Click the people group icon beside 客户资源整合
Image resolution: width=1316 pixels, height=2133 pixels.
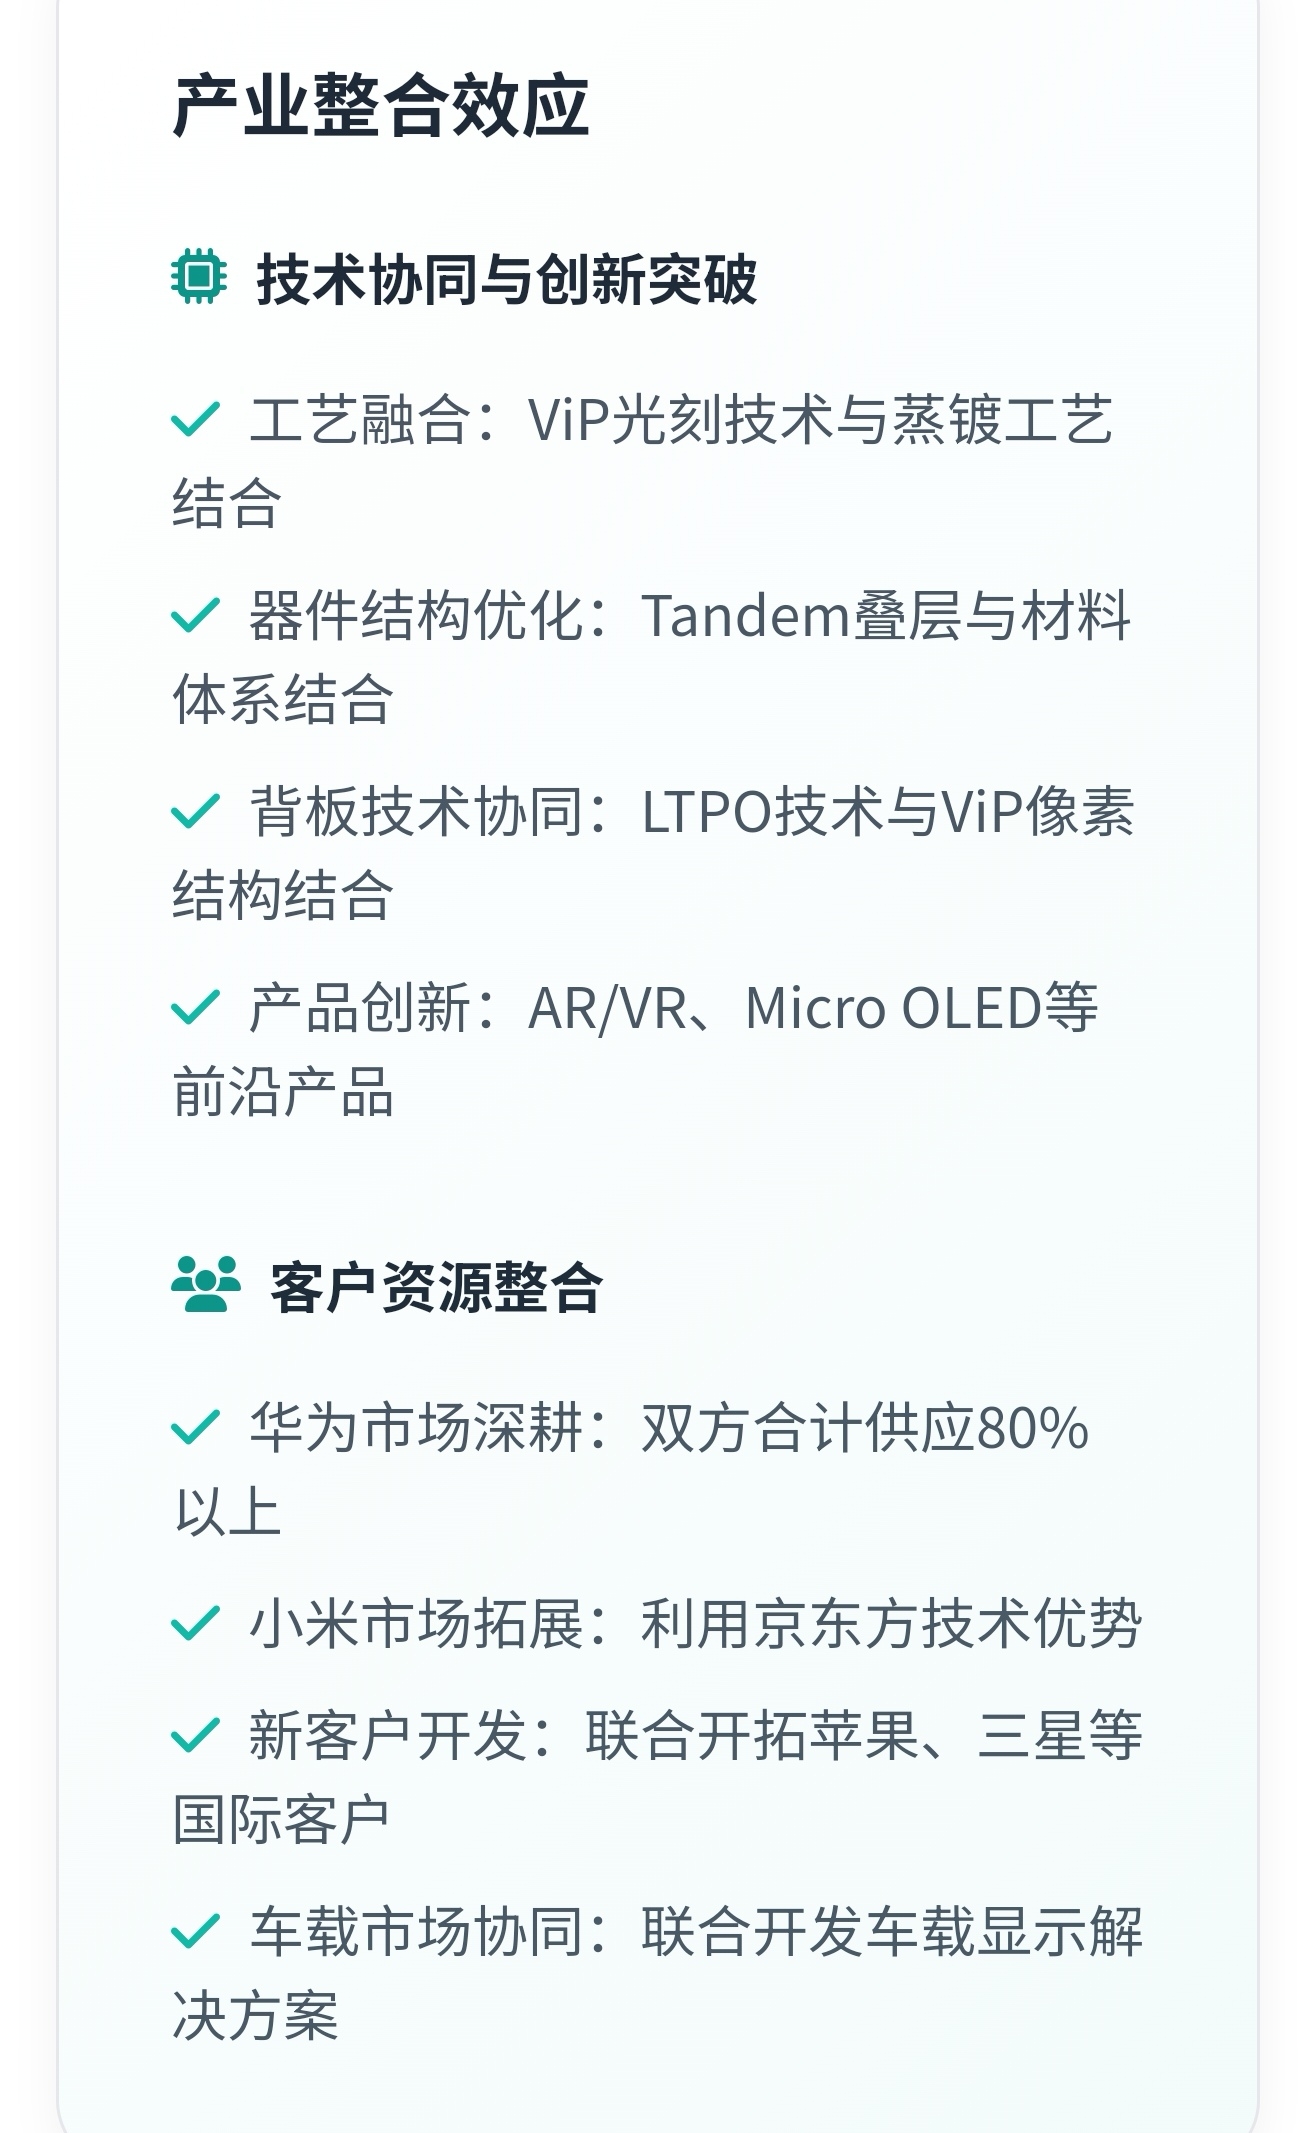coord(206,1284)
